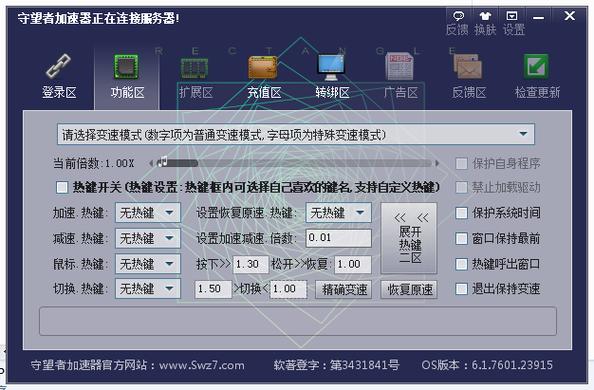Open the 设置 icon in title bar
594x390 pixels.
(x=512, y=16)
